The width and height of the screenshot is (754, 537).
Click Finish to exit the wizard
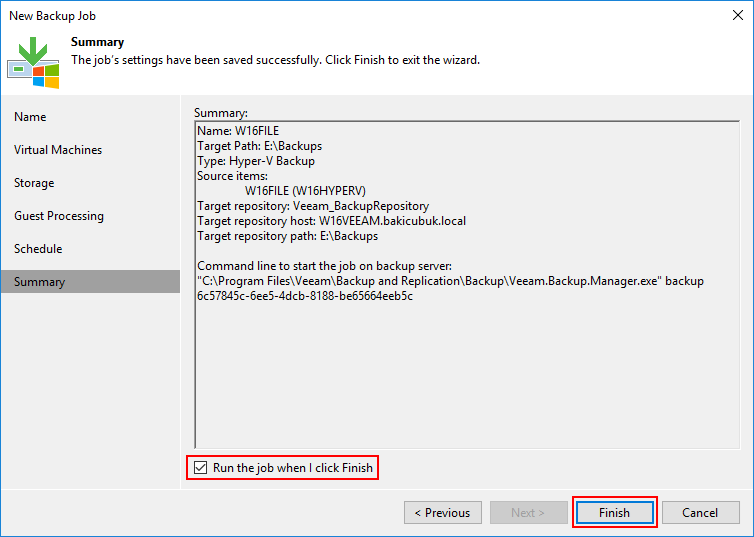[x=615, y=512]
